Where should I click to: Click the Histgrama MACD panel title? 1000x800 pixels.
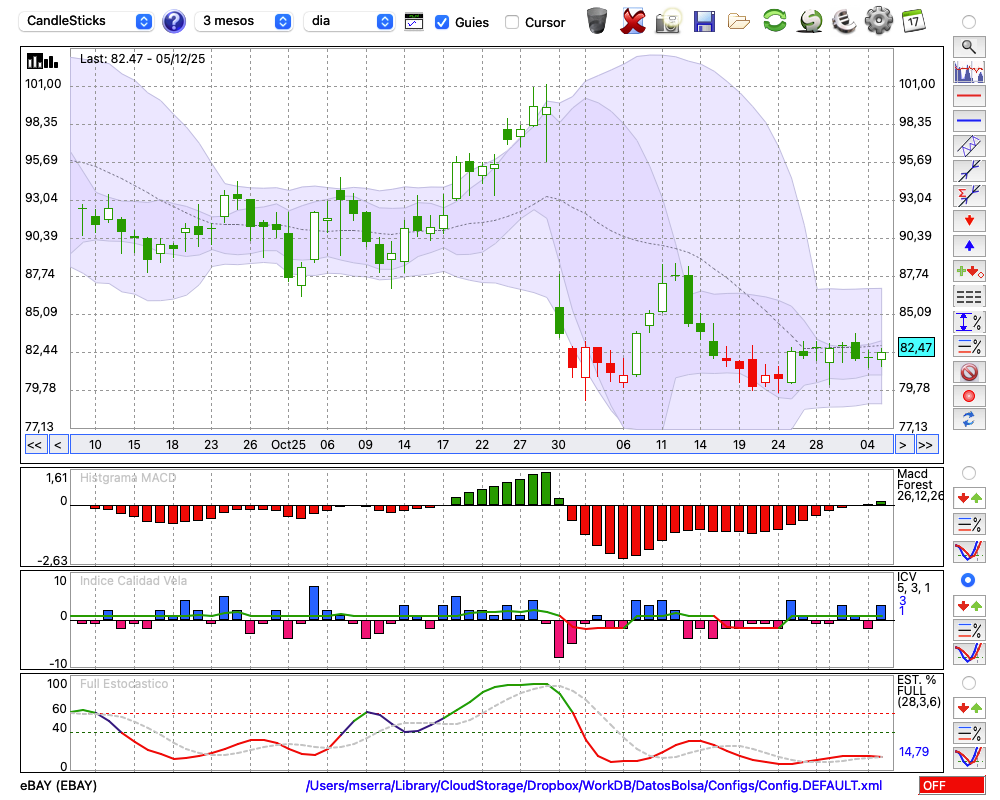pyautogui.click(x=128, y=478)
